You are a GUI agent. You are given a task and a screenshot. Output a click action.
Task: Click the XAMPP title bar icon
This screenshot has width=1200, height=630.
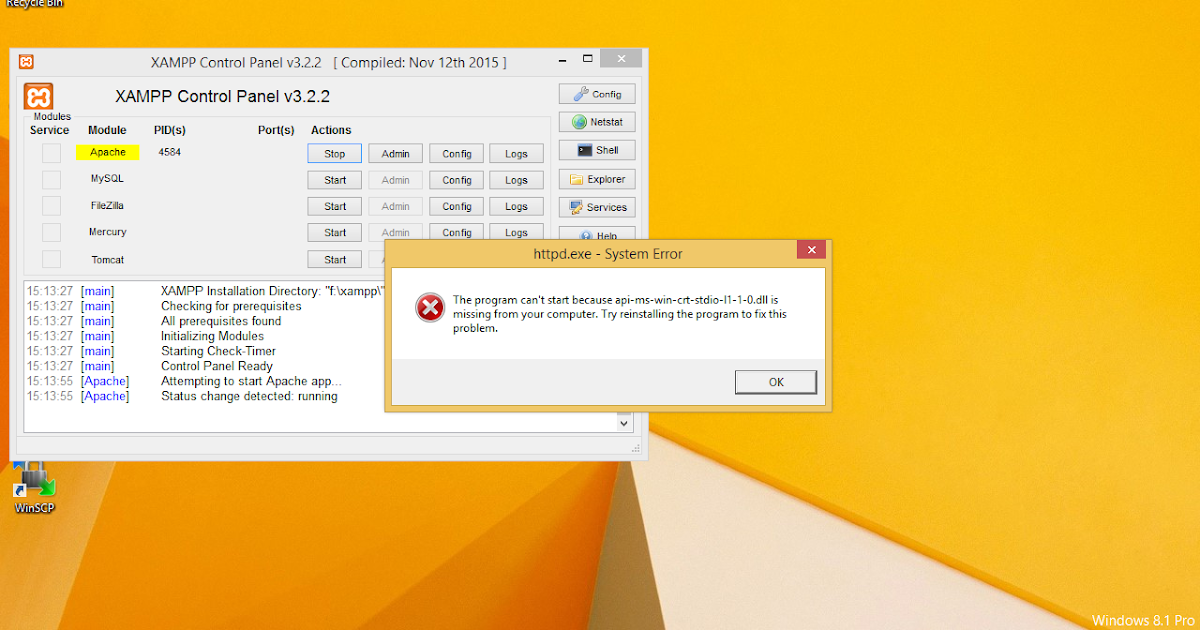(25, 62)
